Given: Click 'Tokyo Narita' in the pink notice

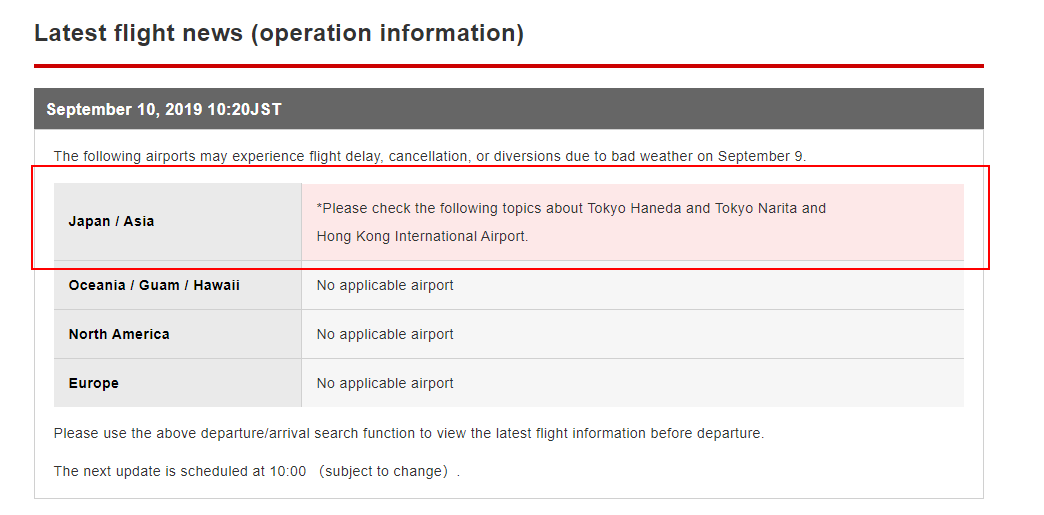Looking at the screenshot, I should click(x=756, y=209).
